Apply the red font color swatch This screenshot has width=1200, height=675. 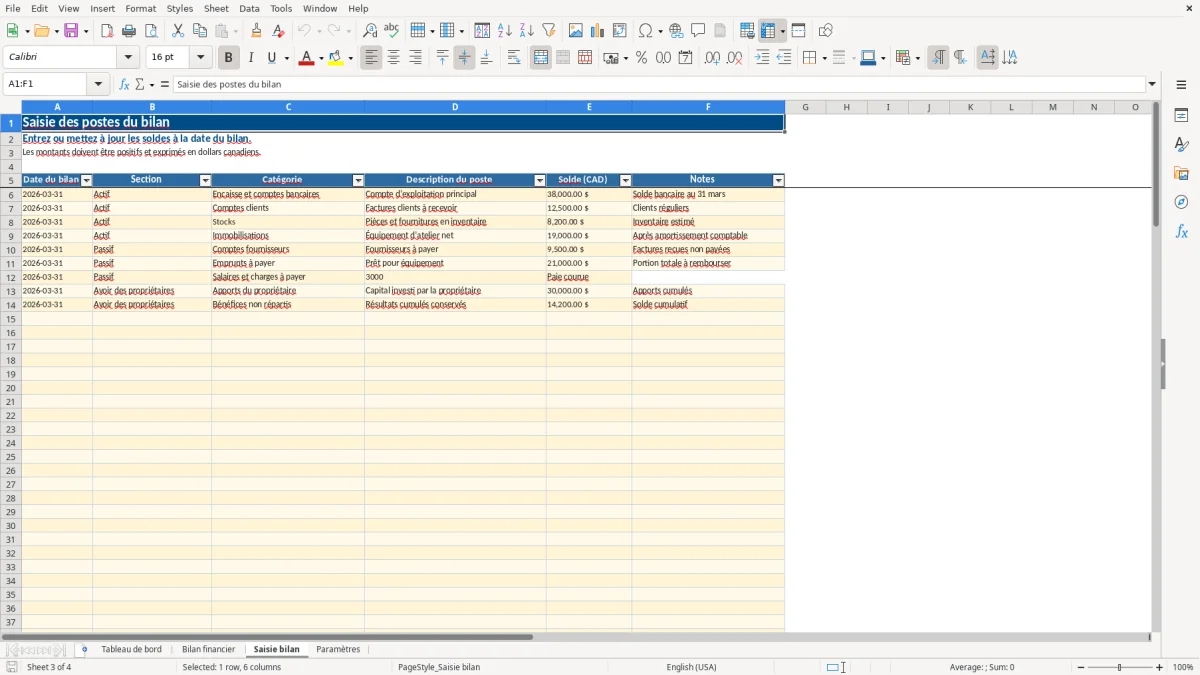coord(306,58)
